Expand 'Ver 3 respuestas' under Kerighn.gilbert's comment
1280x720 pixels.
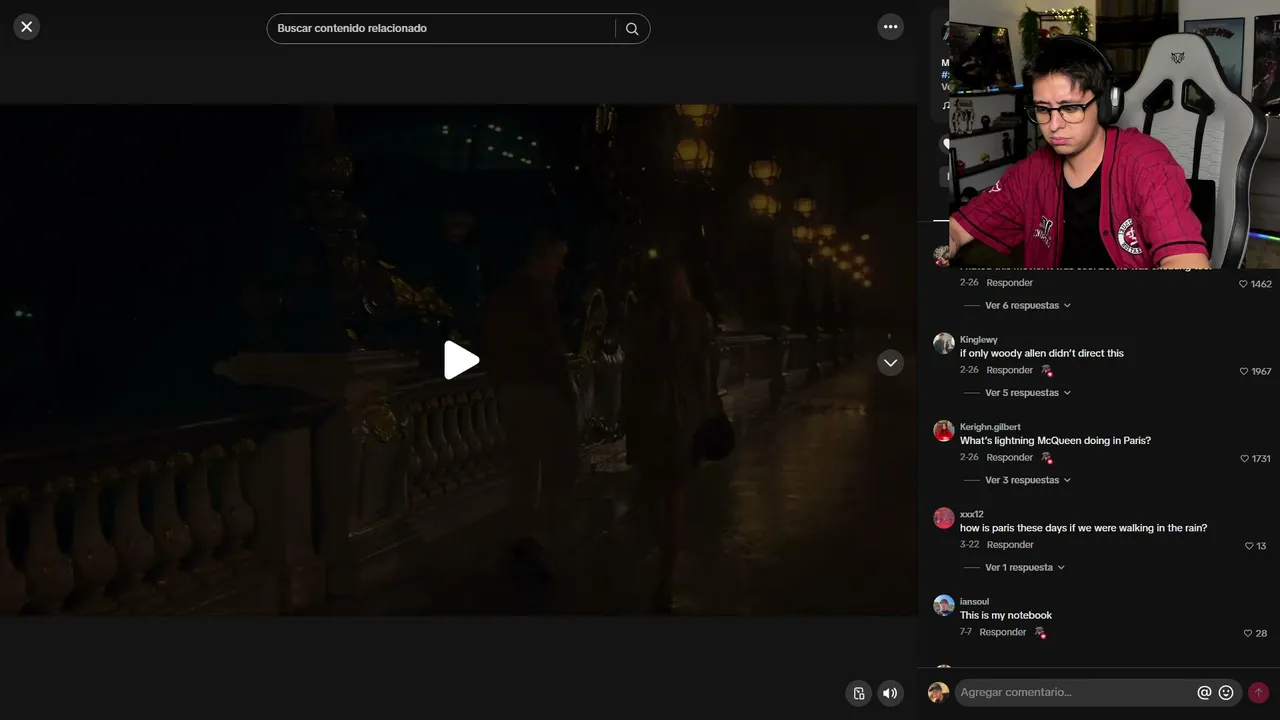pyautogui.click(x=1028, y=480)
